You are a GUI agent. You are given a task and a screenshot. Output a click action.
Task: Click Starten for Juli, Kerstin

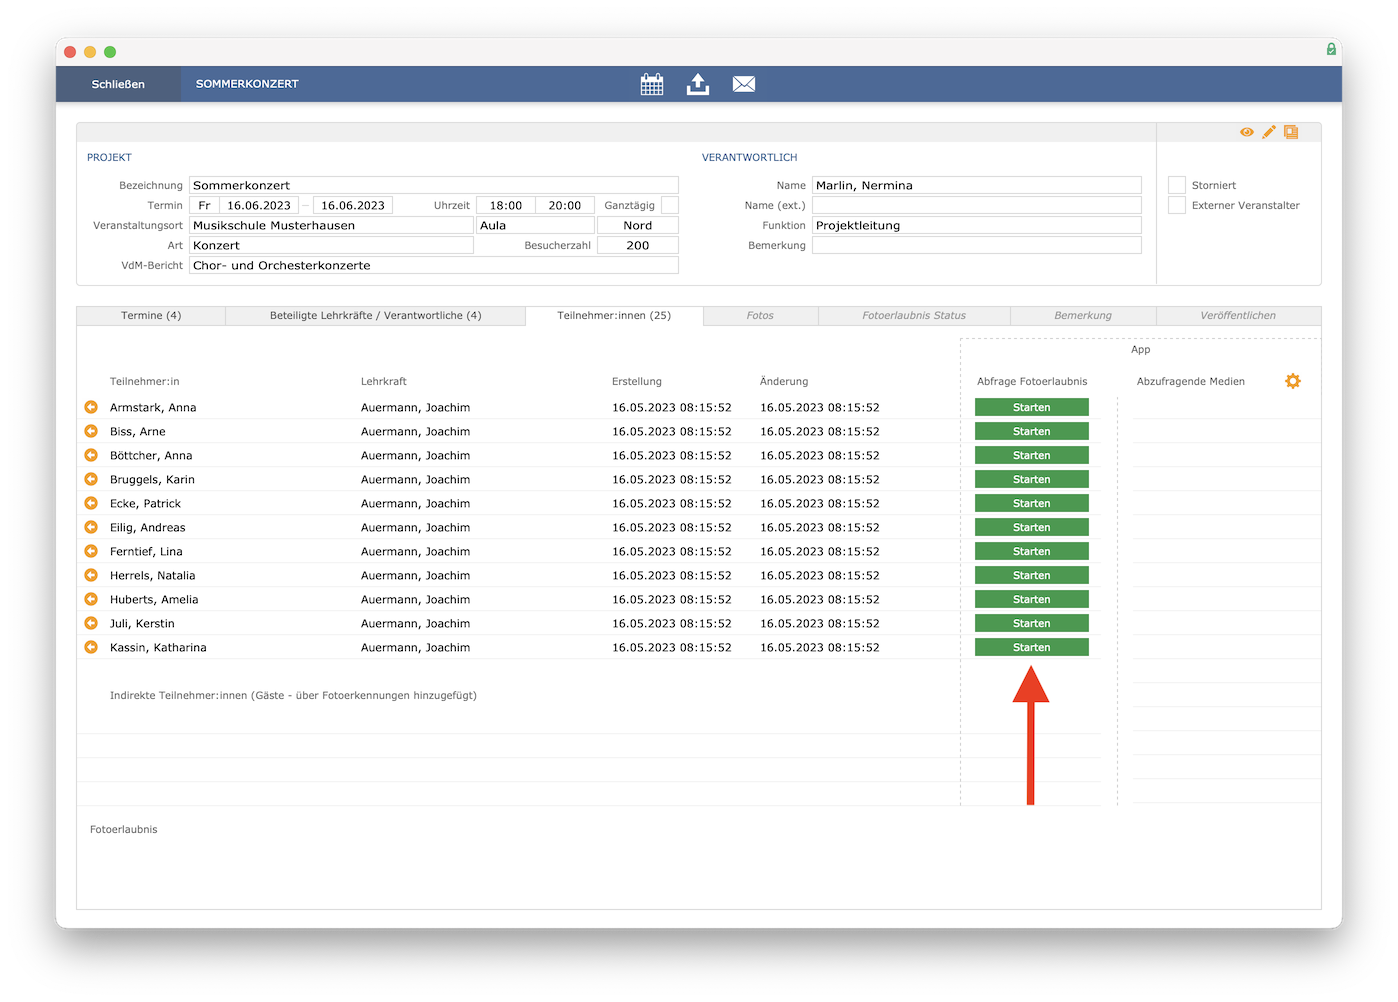pyautogui.click(x=1032, y=623)
